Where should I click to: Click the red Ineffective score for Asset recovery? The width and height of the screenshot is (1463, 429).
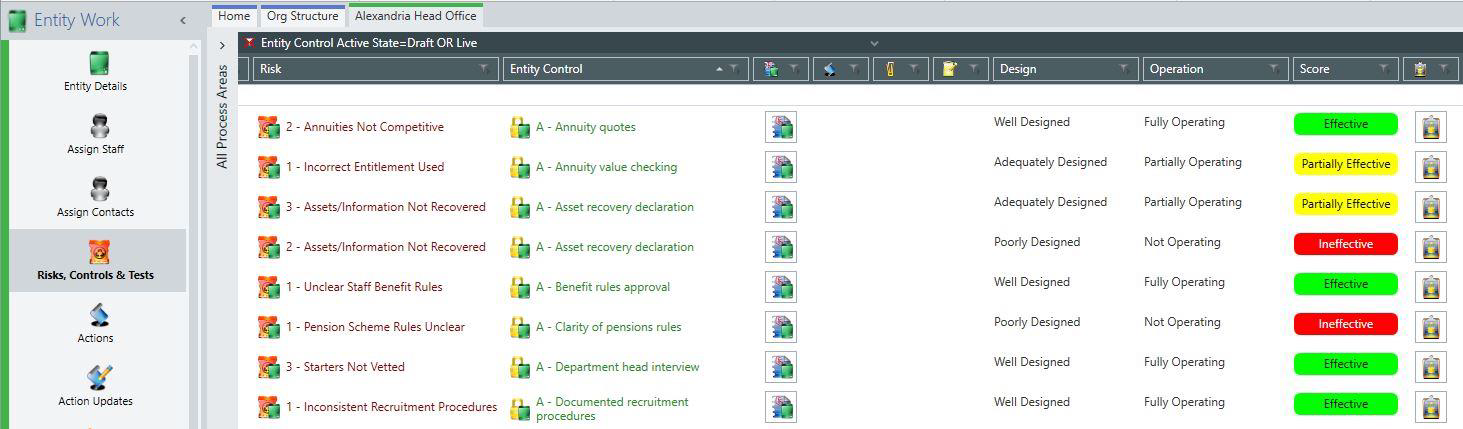[x=1345, y=244]
